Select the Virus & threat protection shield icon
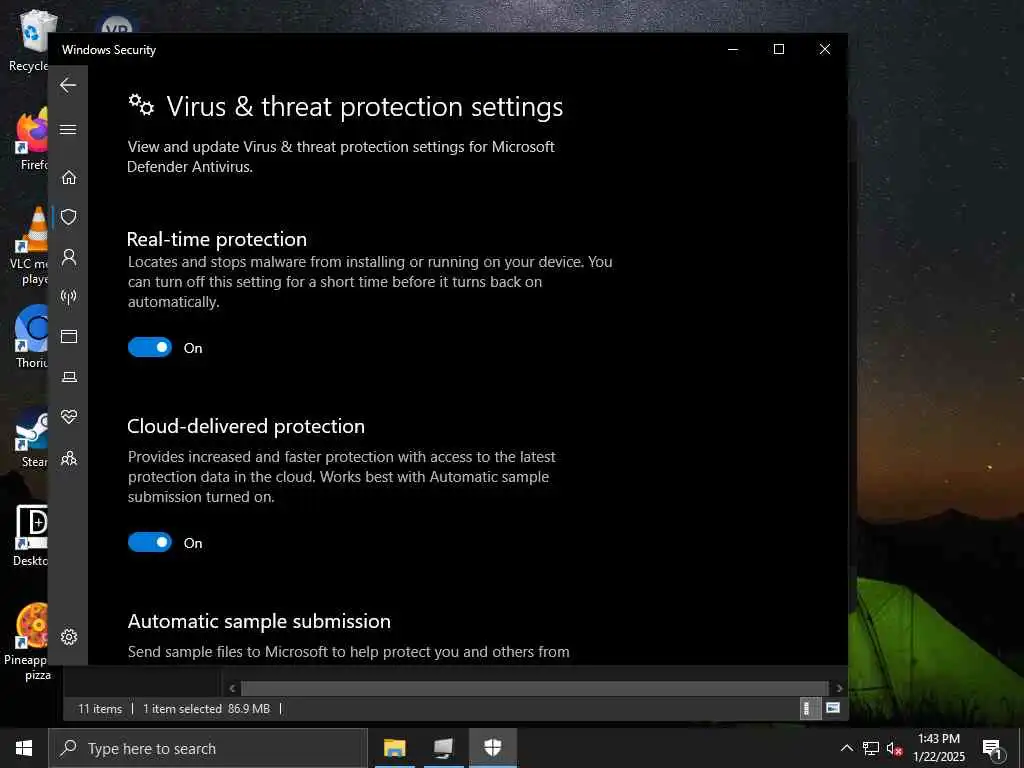 (x=69, y=217)
